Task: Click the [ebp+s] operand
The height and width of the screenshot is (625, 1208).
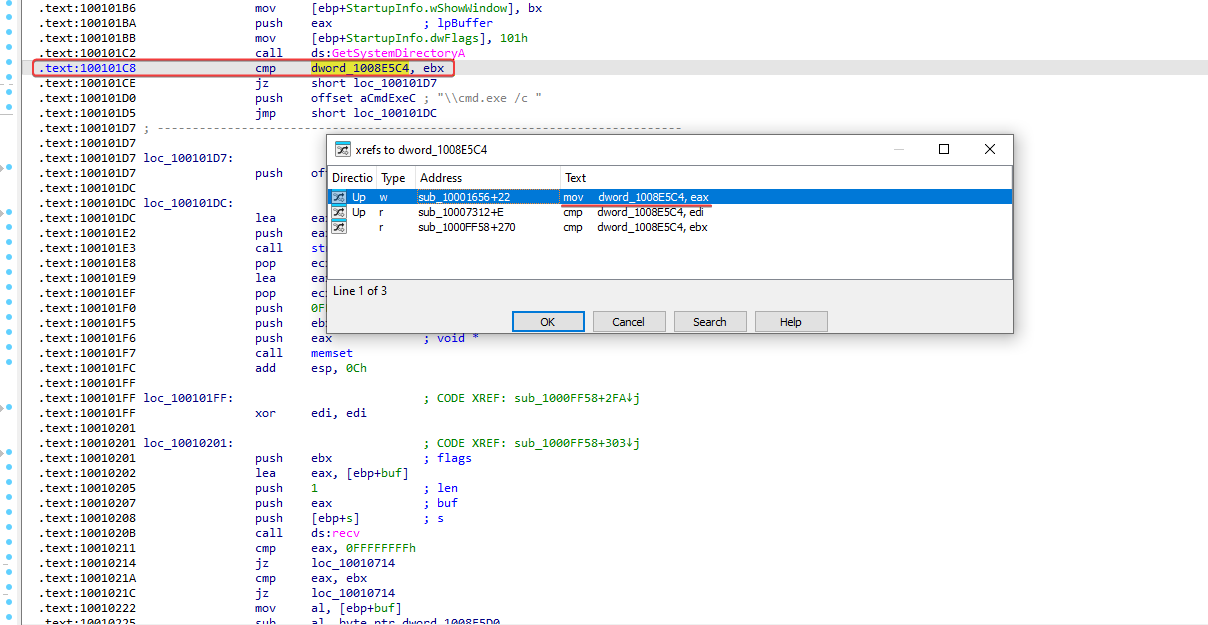Action: coord(335,518)
